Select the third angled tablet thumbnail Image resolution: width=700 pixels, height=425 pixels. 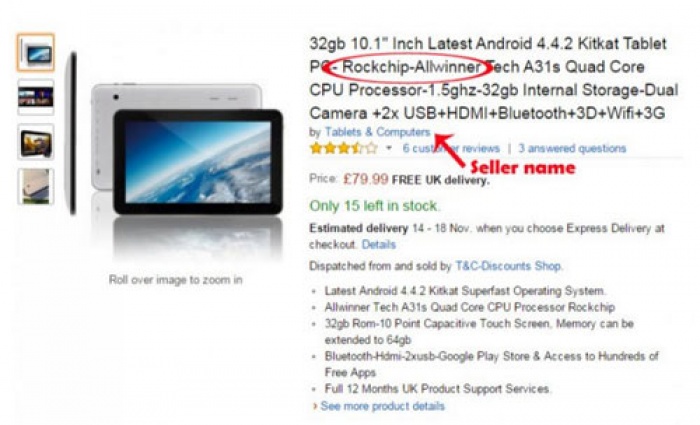tap(36, 142)
